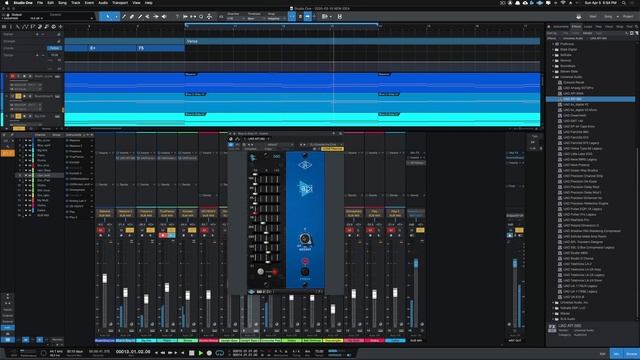
Task: Switch to the Loops browser tab
Action: [588, 27]
